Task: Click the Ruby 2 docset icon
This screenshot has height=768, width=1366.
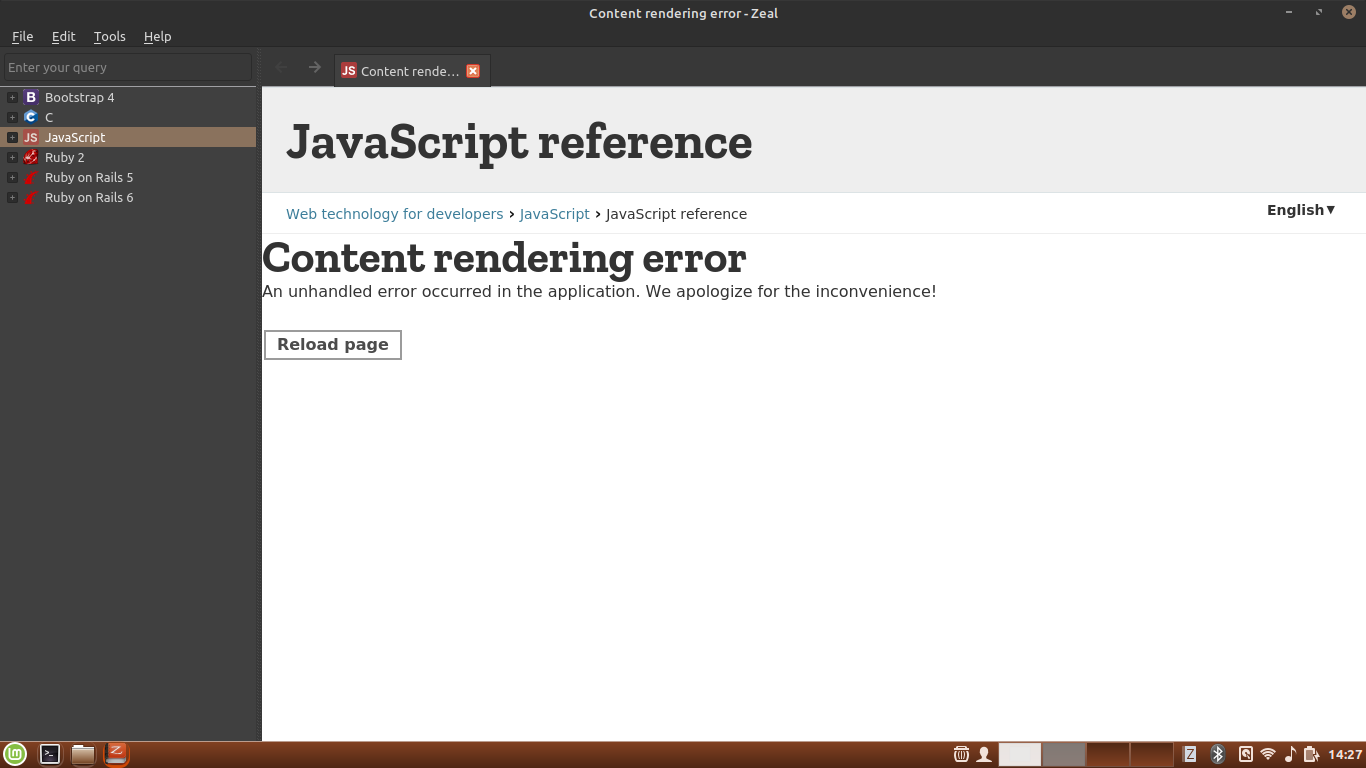Action: pyautogui.click(x=31, y=157)
